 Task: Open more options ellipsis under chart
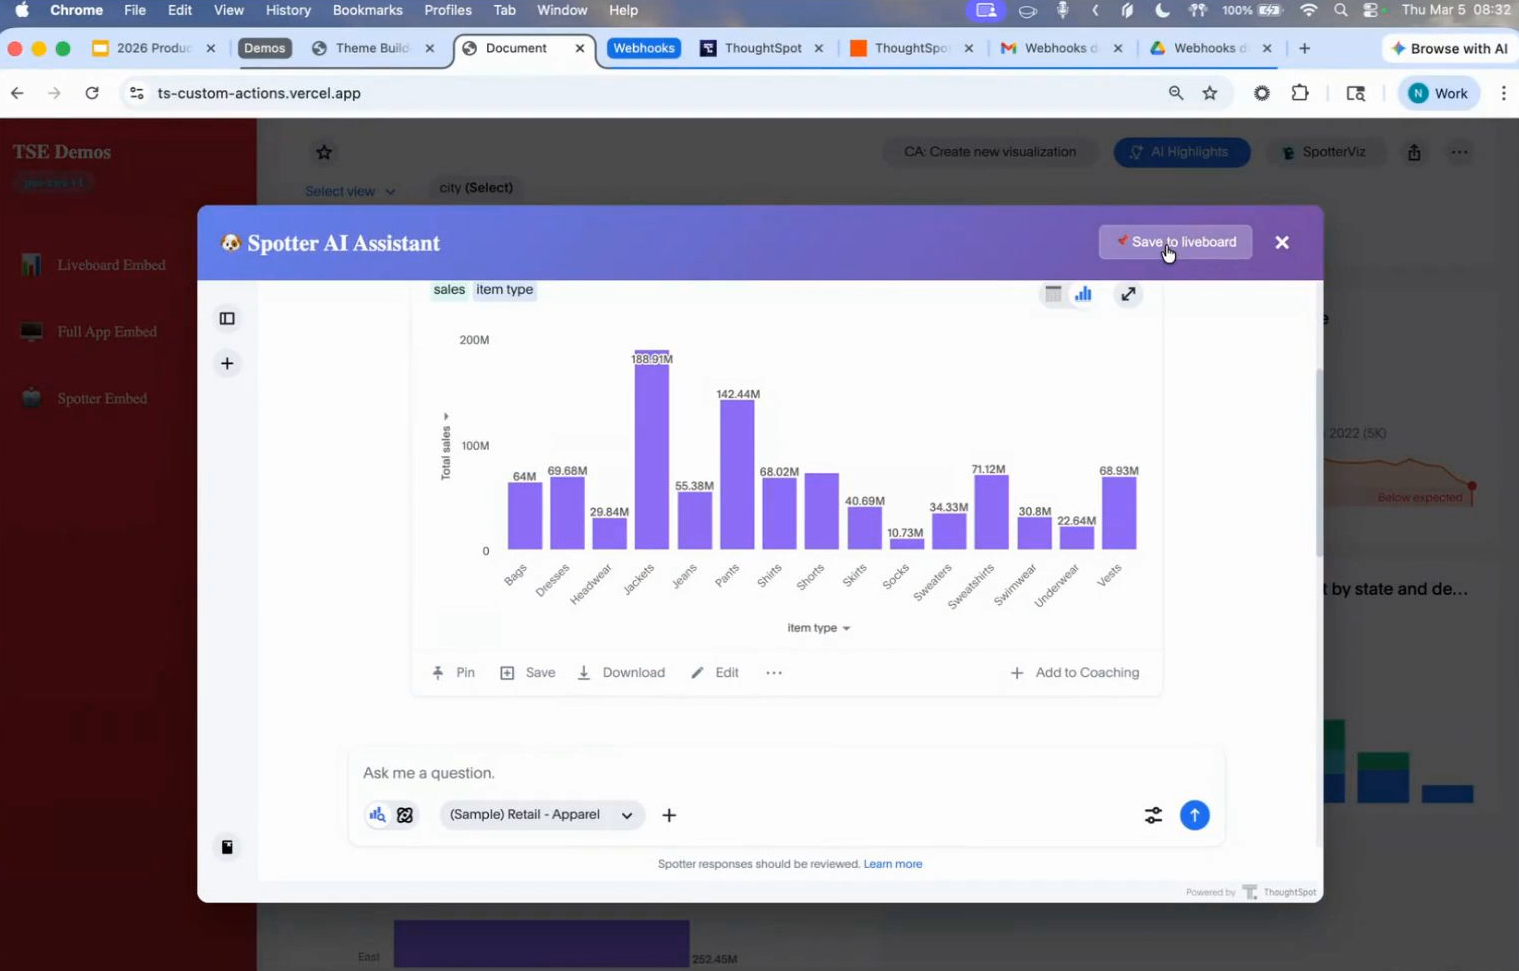click(x=774, y=673)
